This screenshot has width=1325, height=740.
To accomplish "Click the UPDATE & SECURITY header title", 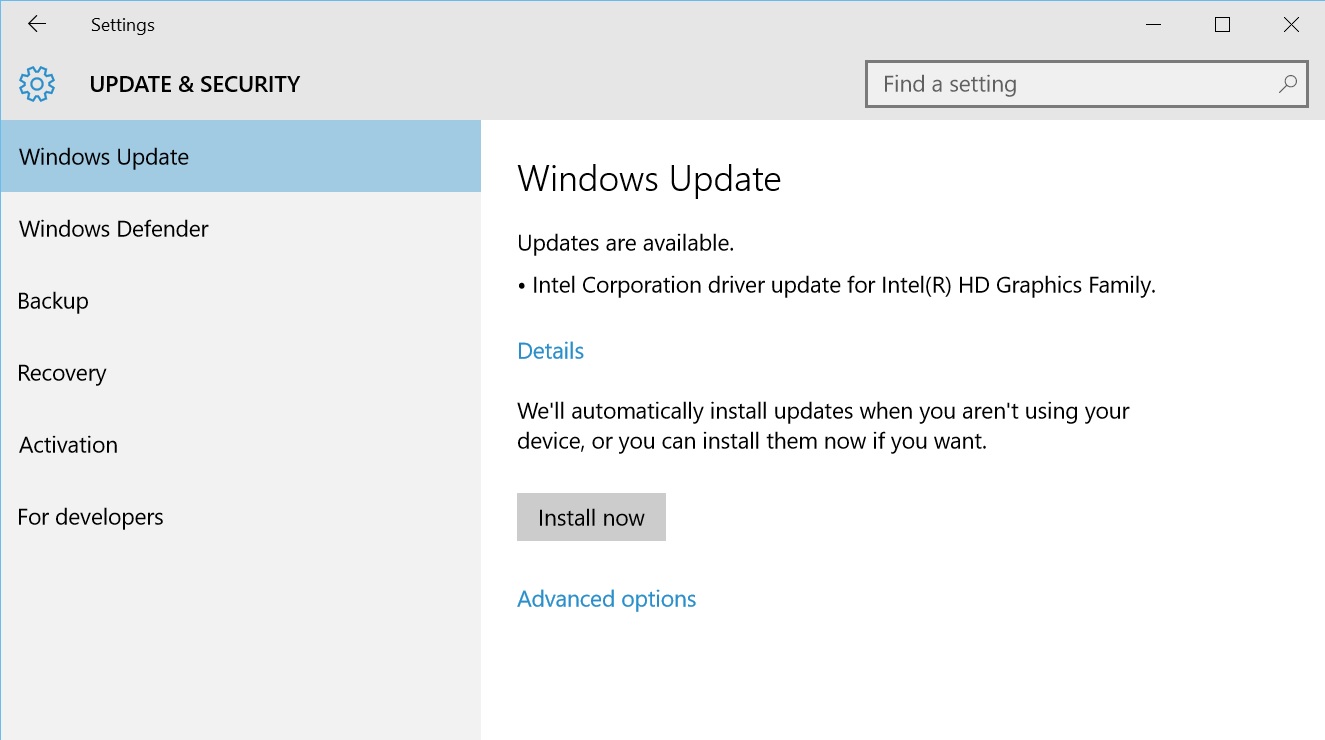I will coord(195,84).
